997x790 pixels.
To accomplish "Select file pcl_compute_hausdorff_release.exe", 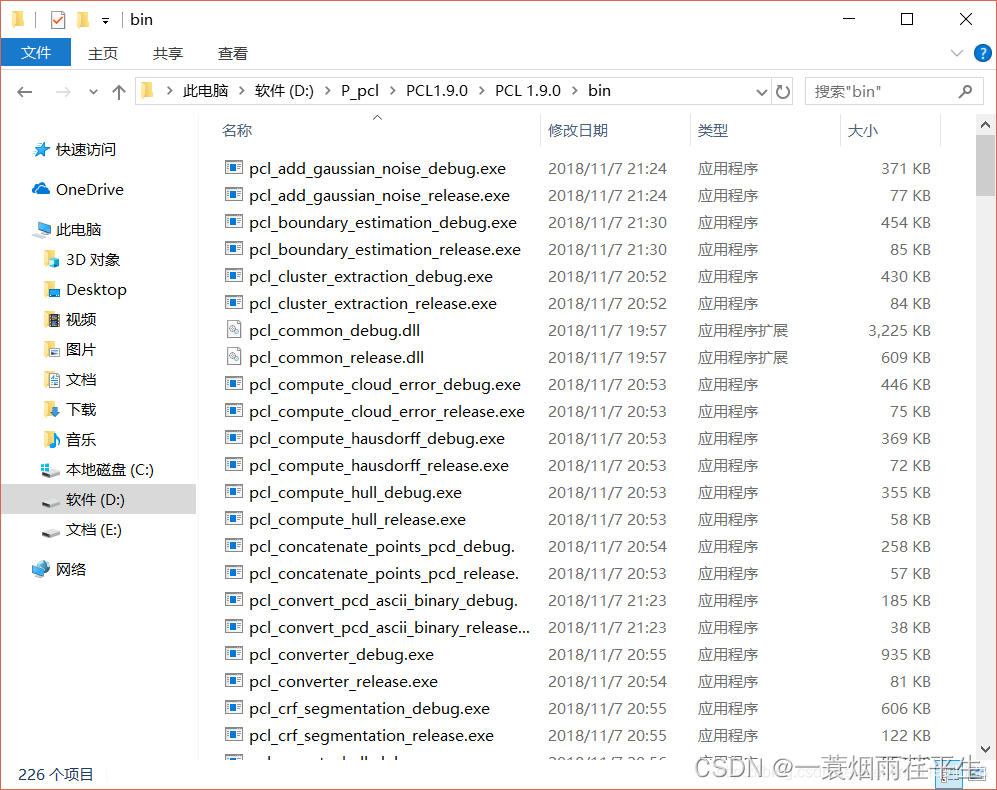I will click(379, 466).
